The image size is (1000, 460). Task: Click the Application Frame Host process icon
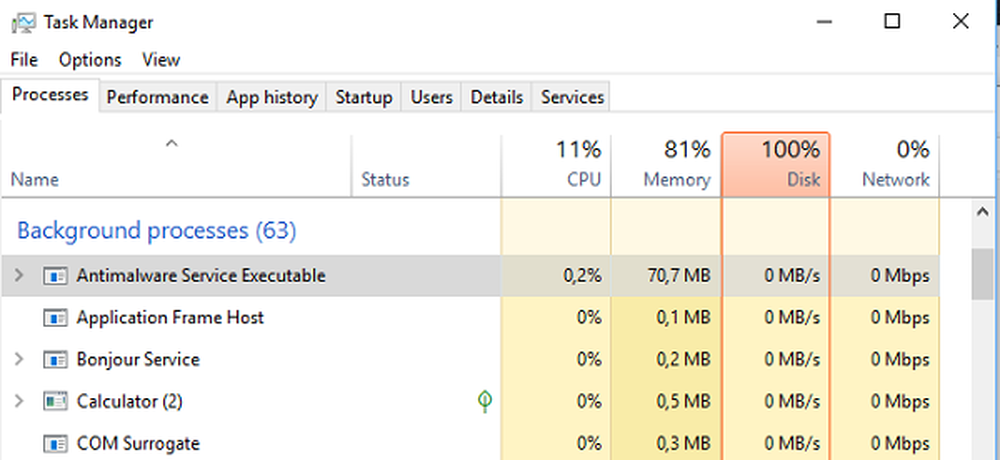pyautogui.click(x=55, y=318)
